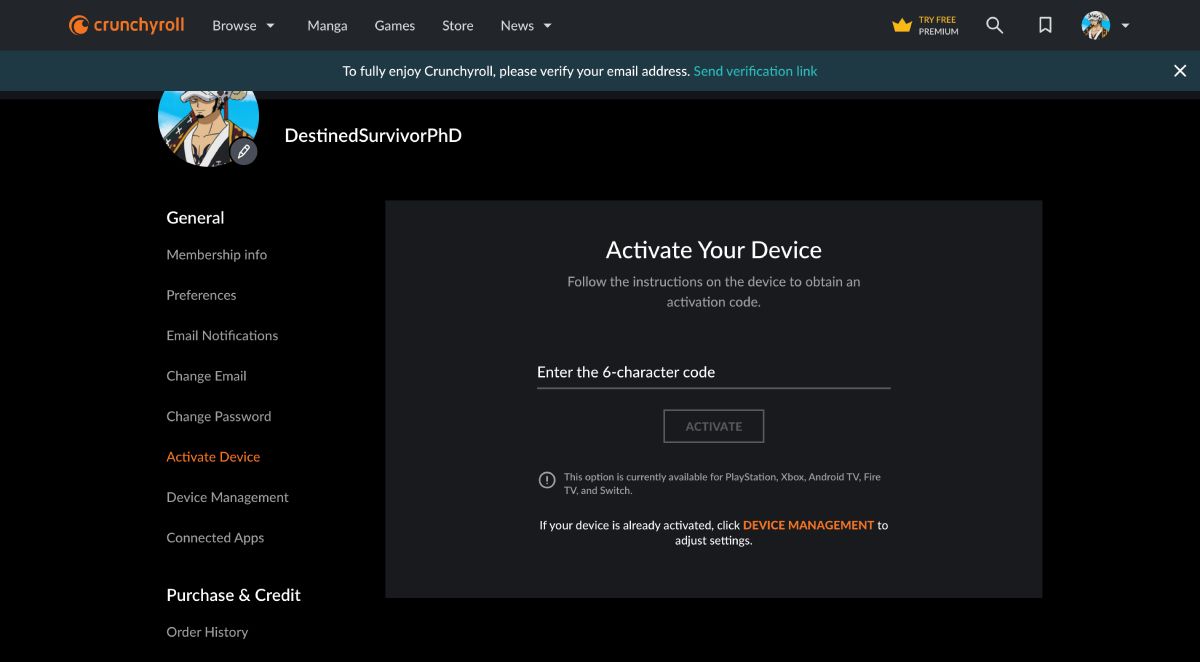This screenshot has height=662, width=1200.
Task: Click the info icon beside availability note
Action: tap(547, 480)
